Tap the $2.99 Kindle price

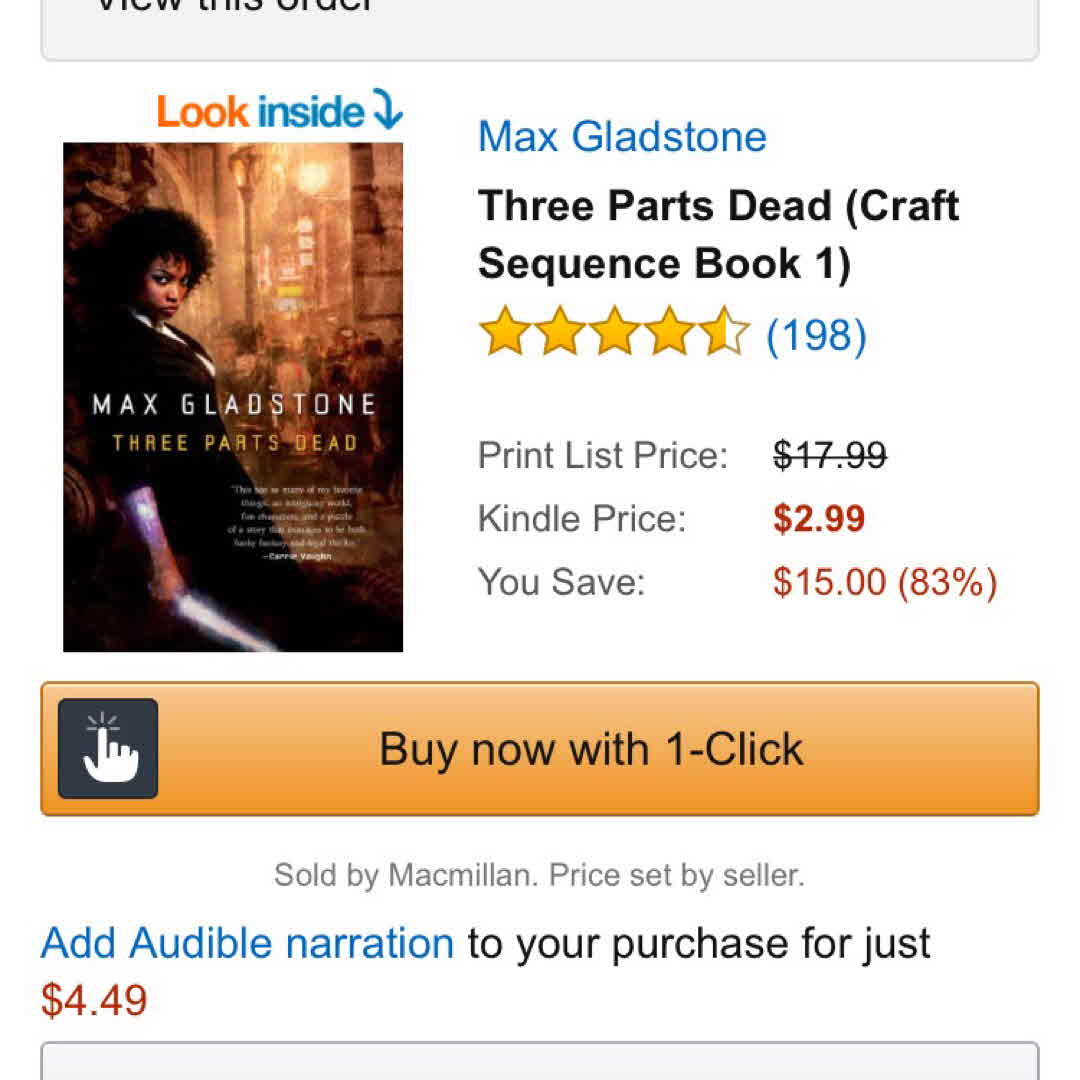coord(818,519)
